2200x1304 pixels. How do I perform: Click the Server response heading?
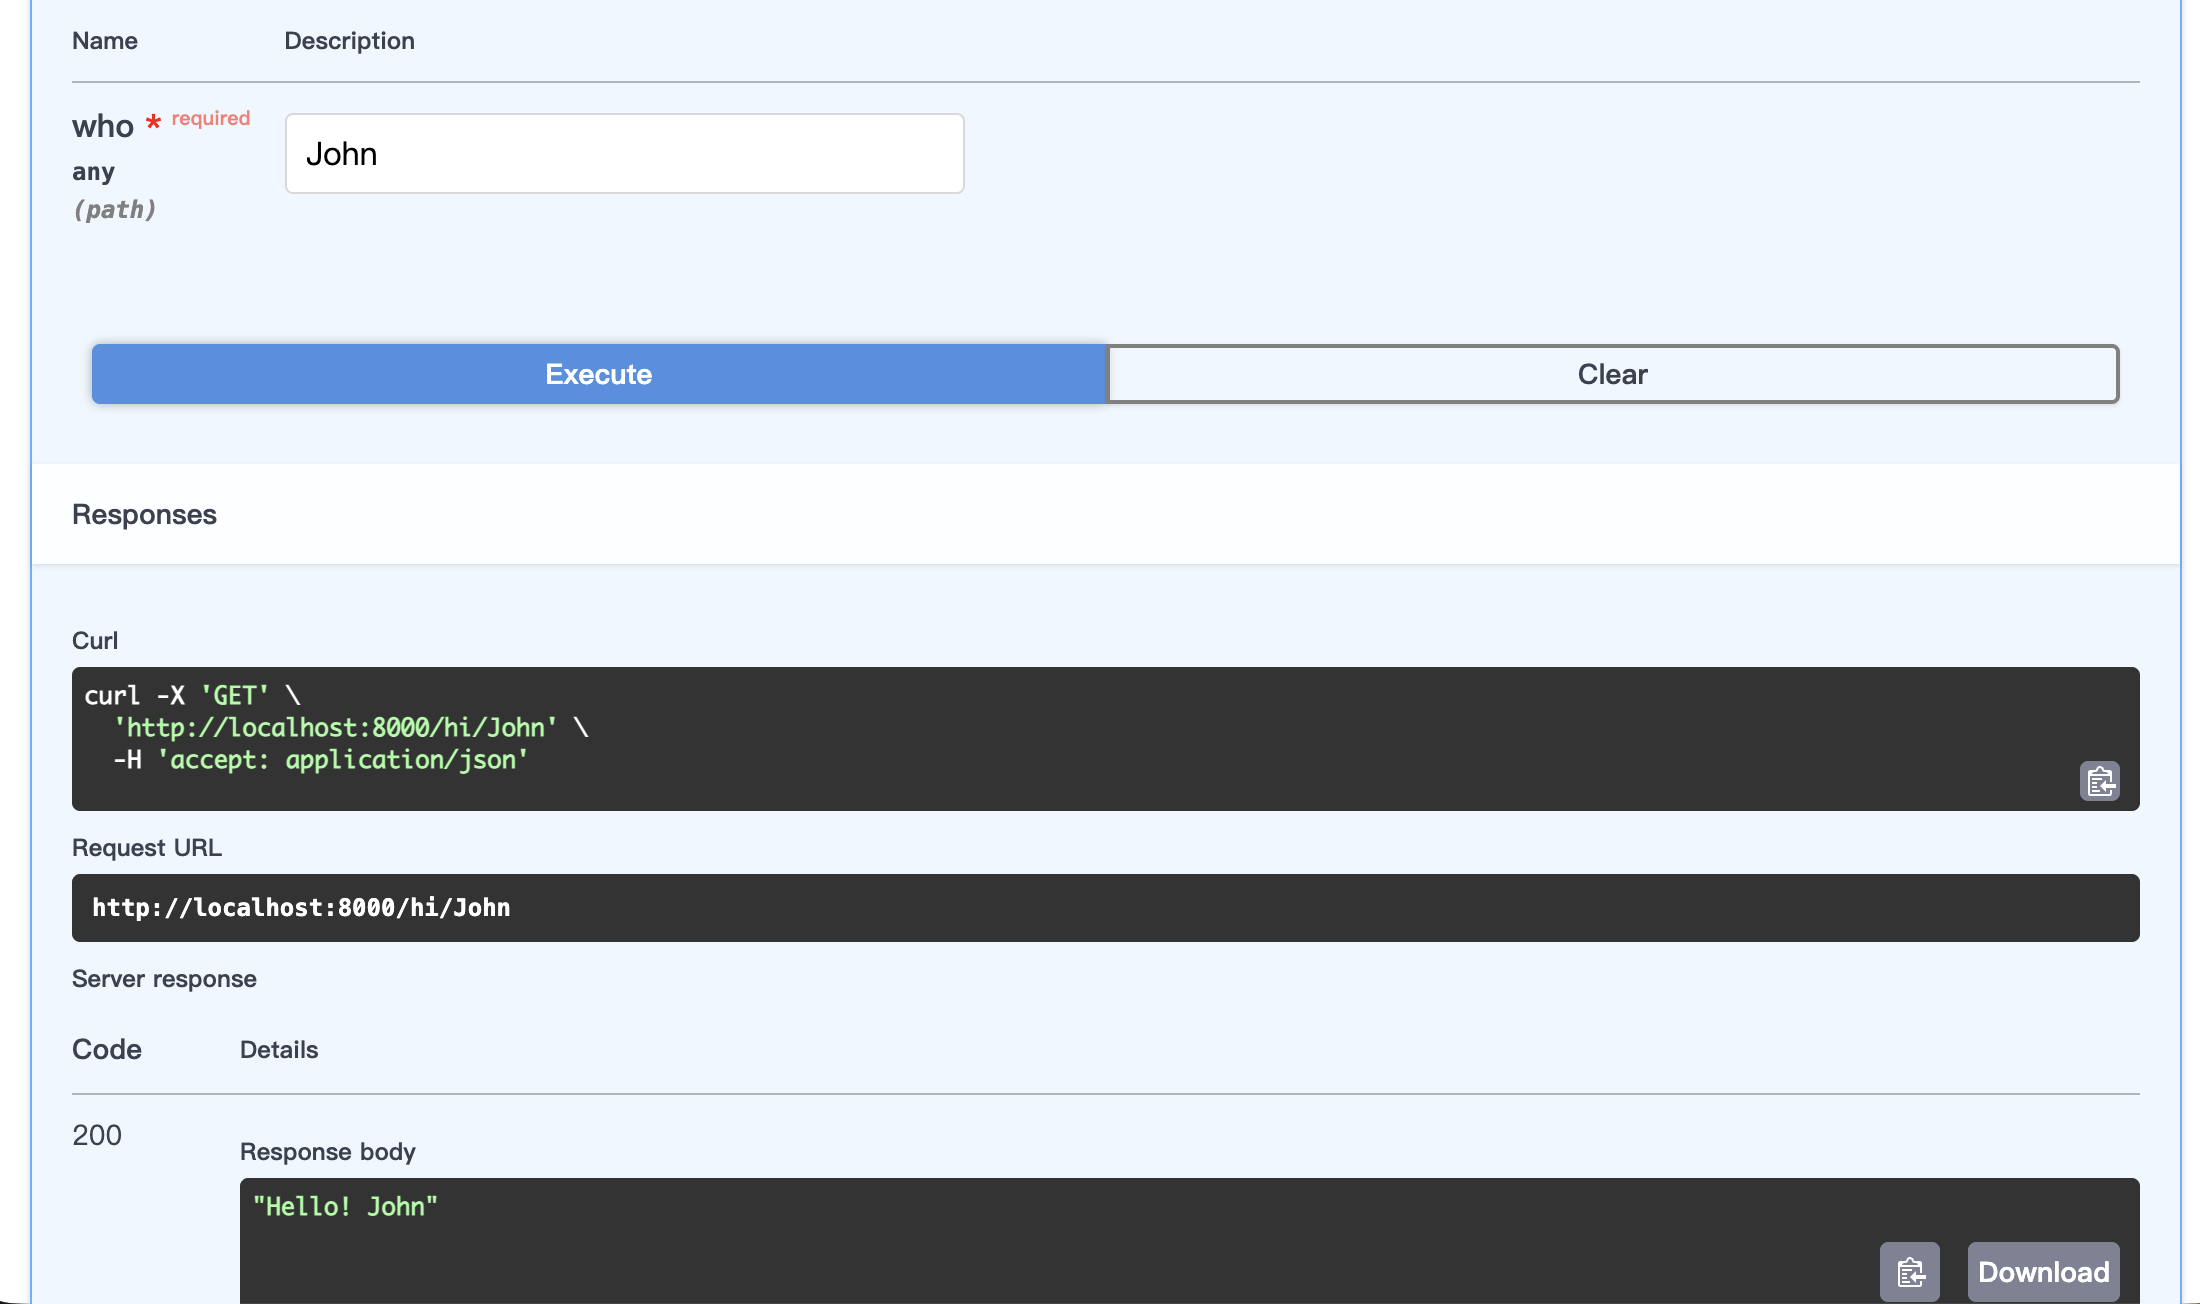coord(164,978)
